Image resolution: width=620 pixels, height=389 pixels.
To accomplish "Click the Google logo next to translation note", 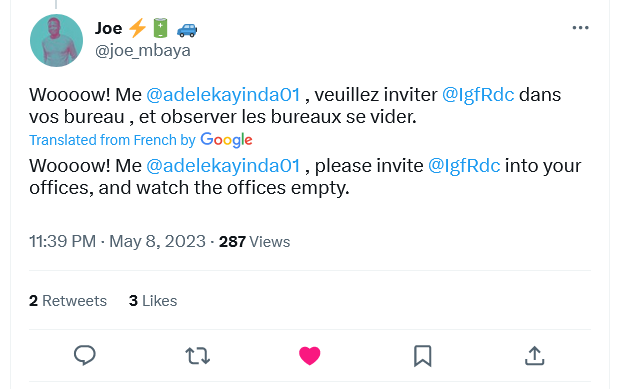I will [x=226, y=140].
